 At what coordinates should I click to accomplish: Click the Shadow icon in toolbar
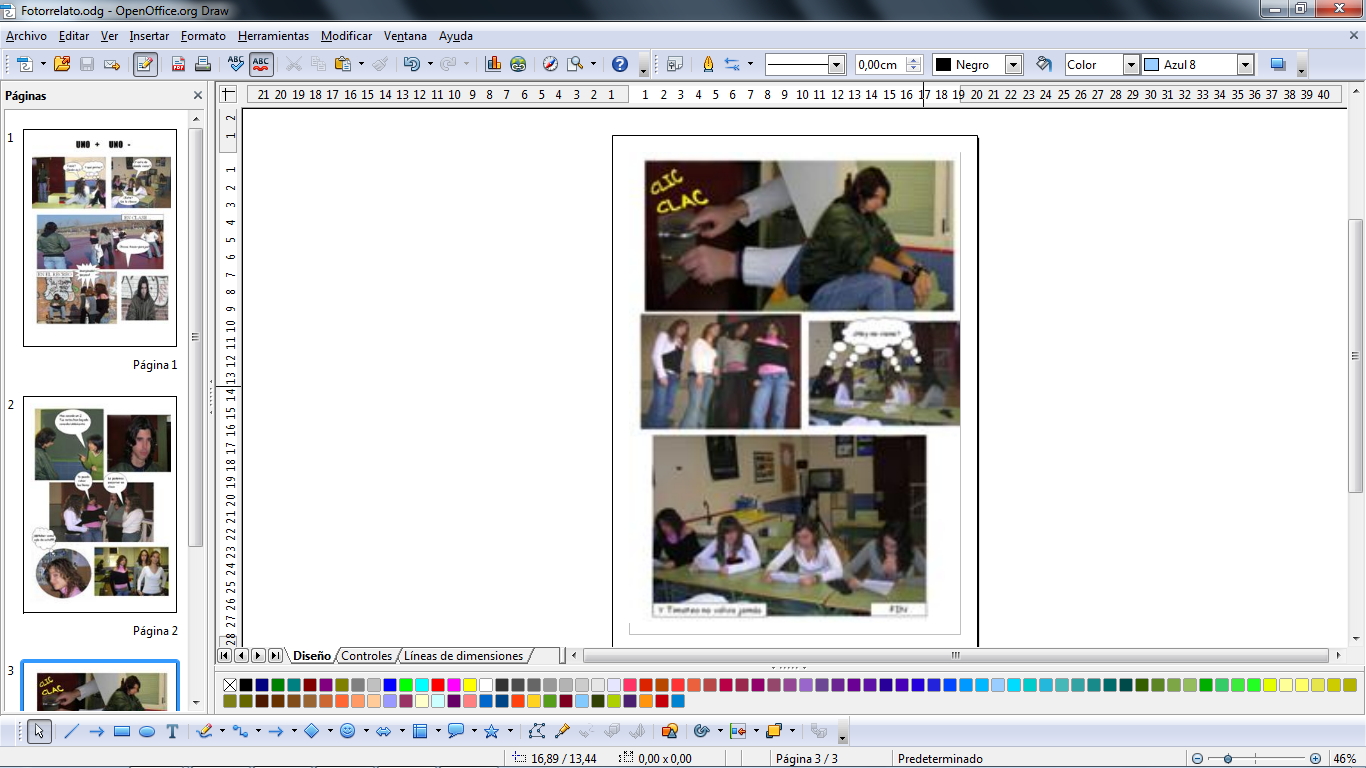click(x=1277, y=64)
